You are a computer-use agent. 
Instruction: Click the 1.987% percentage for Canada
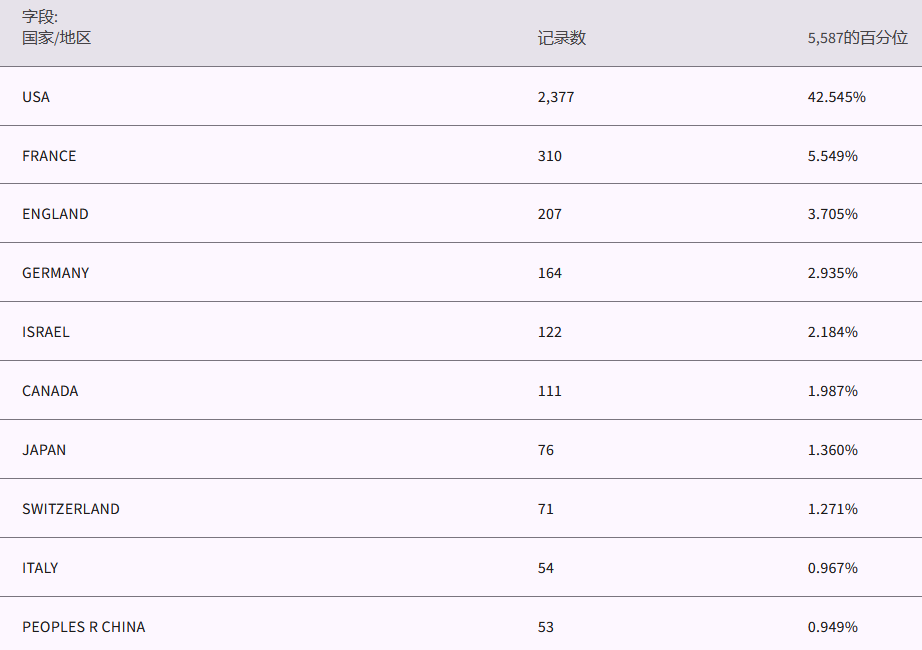pyautogui.click(x=832, y=391)
